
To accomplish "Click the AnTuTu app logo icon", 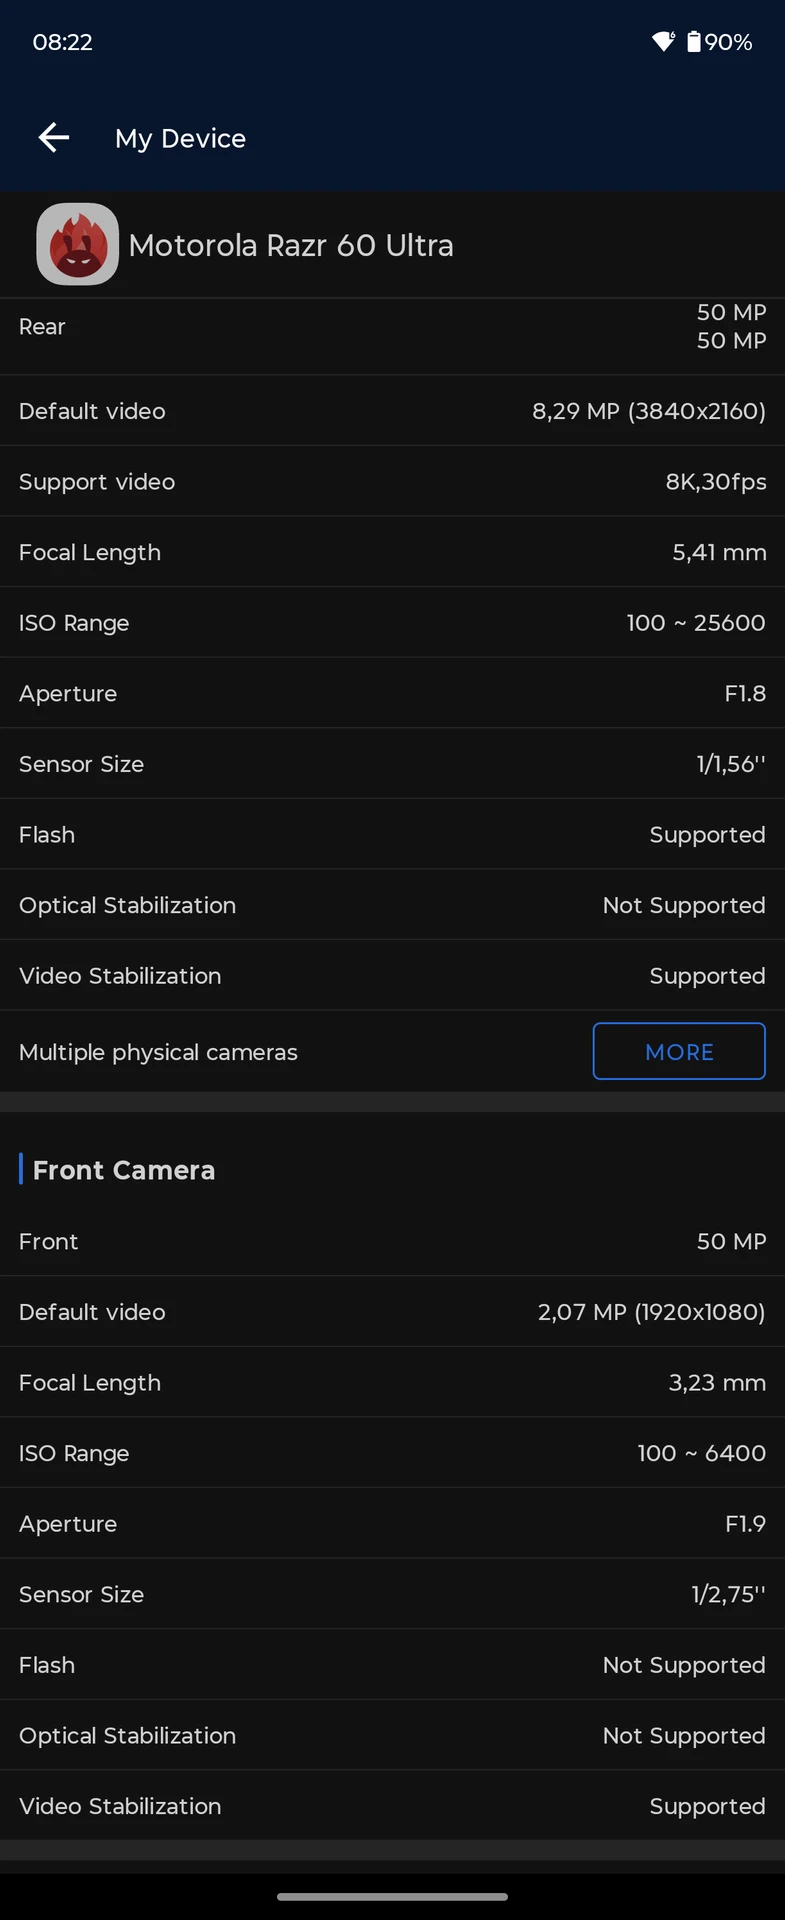I will 78,244.
